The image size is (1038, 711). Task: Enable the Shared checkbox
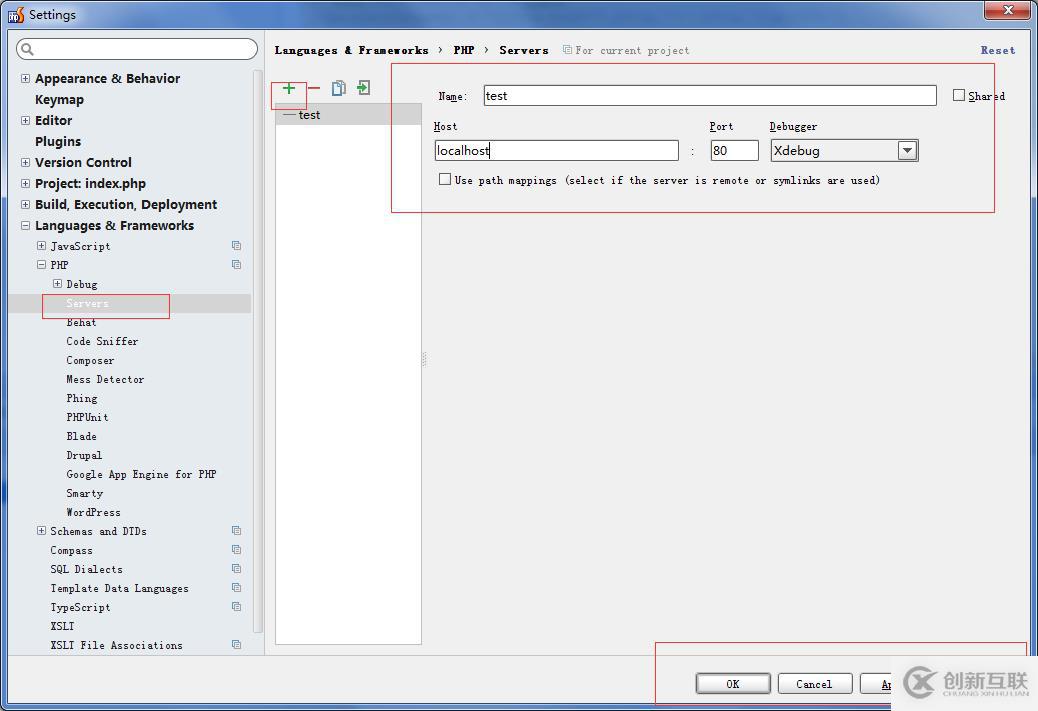(x=959, y=96)
